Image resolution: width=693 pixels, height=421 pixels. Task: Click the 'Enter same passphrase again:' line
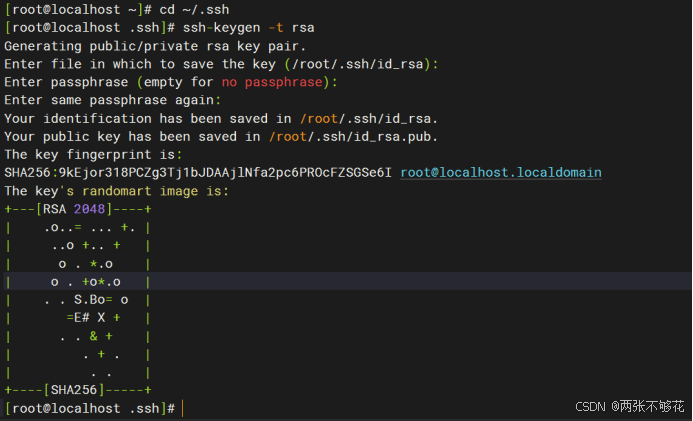pyautogui.click(x=113, y=100)
